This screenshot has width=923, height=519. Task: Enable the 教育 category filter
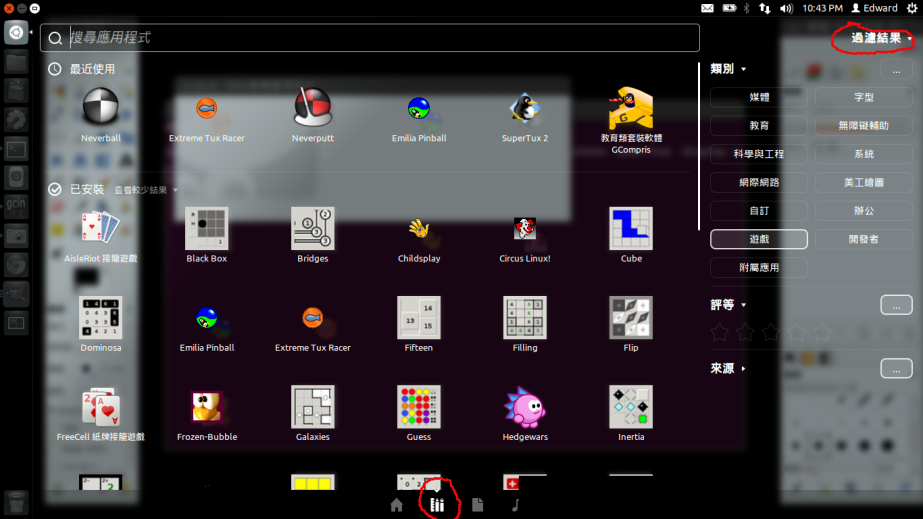(x=759, y=126)
